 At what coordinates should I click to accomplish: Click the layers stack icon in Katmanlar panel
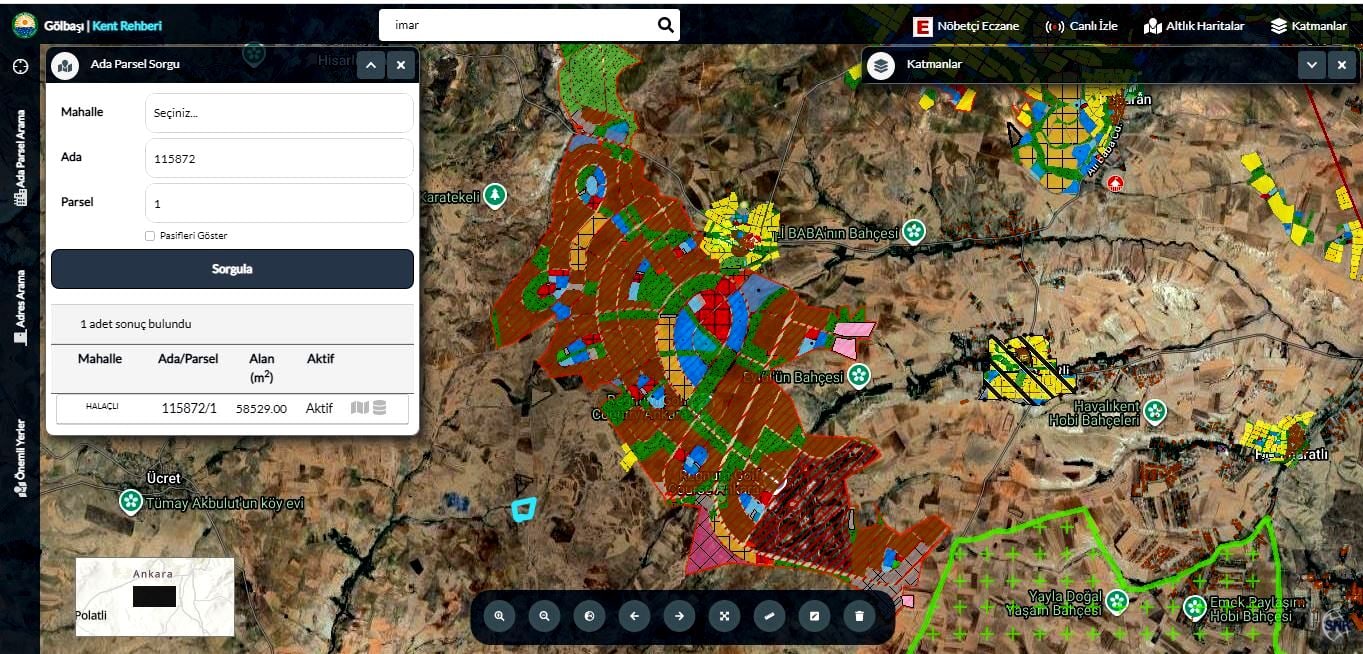coord(881,66)
